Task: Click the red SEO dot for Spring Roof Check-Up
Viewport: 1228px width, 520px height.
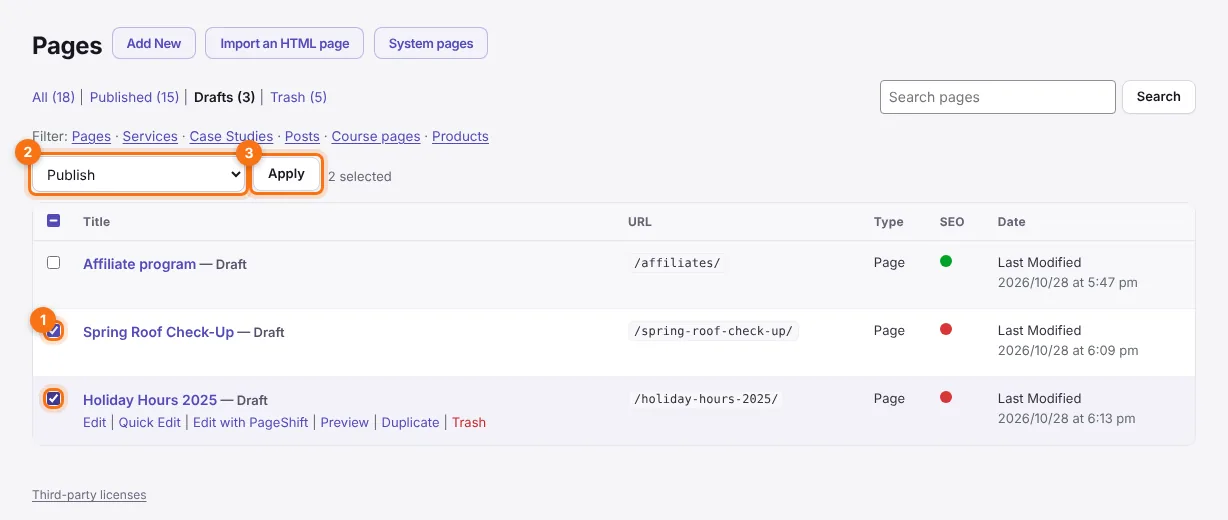Action: tap(946, 329)
